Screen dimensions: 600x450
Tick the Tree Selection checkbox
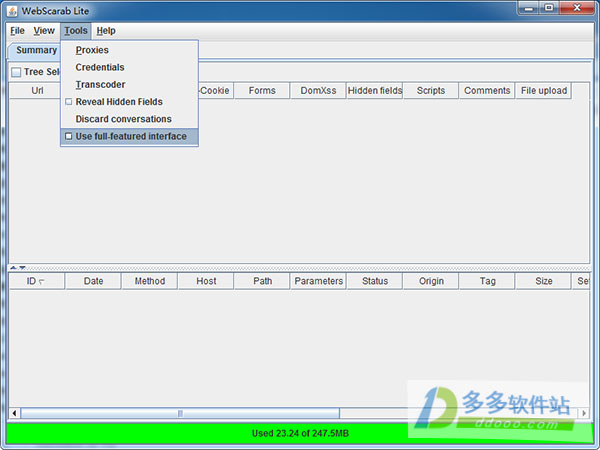[x=16, y=72]
